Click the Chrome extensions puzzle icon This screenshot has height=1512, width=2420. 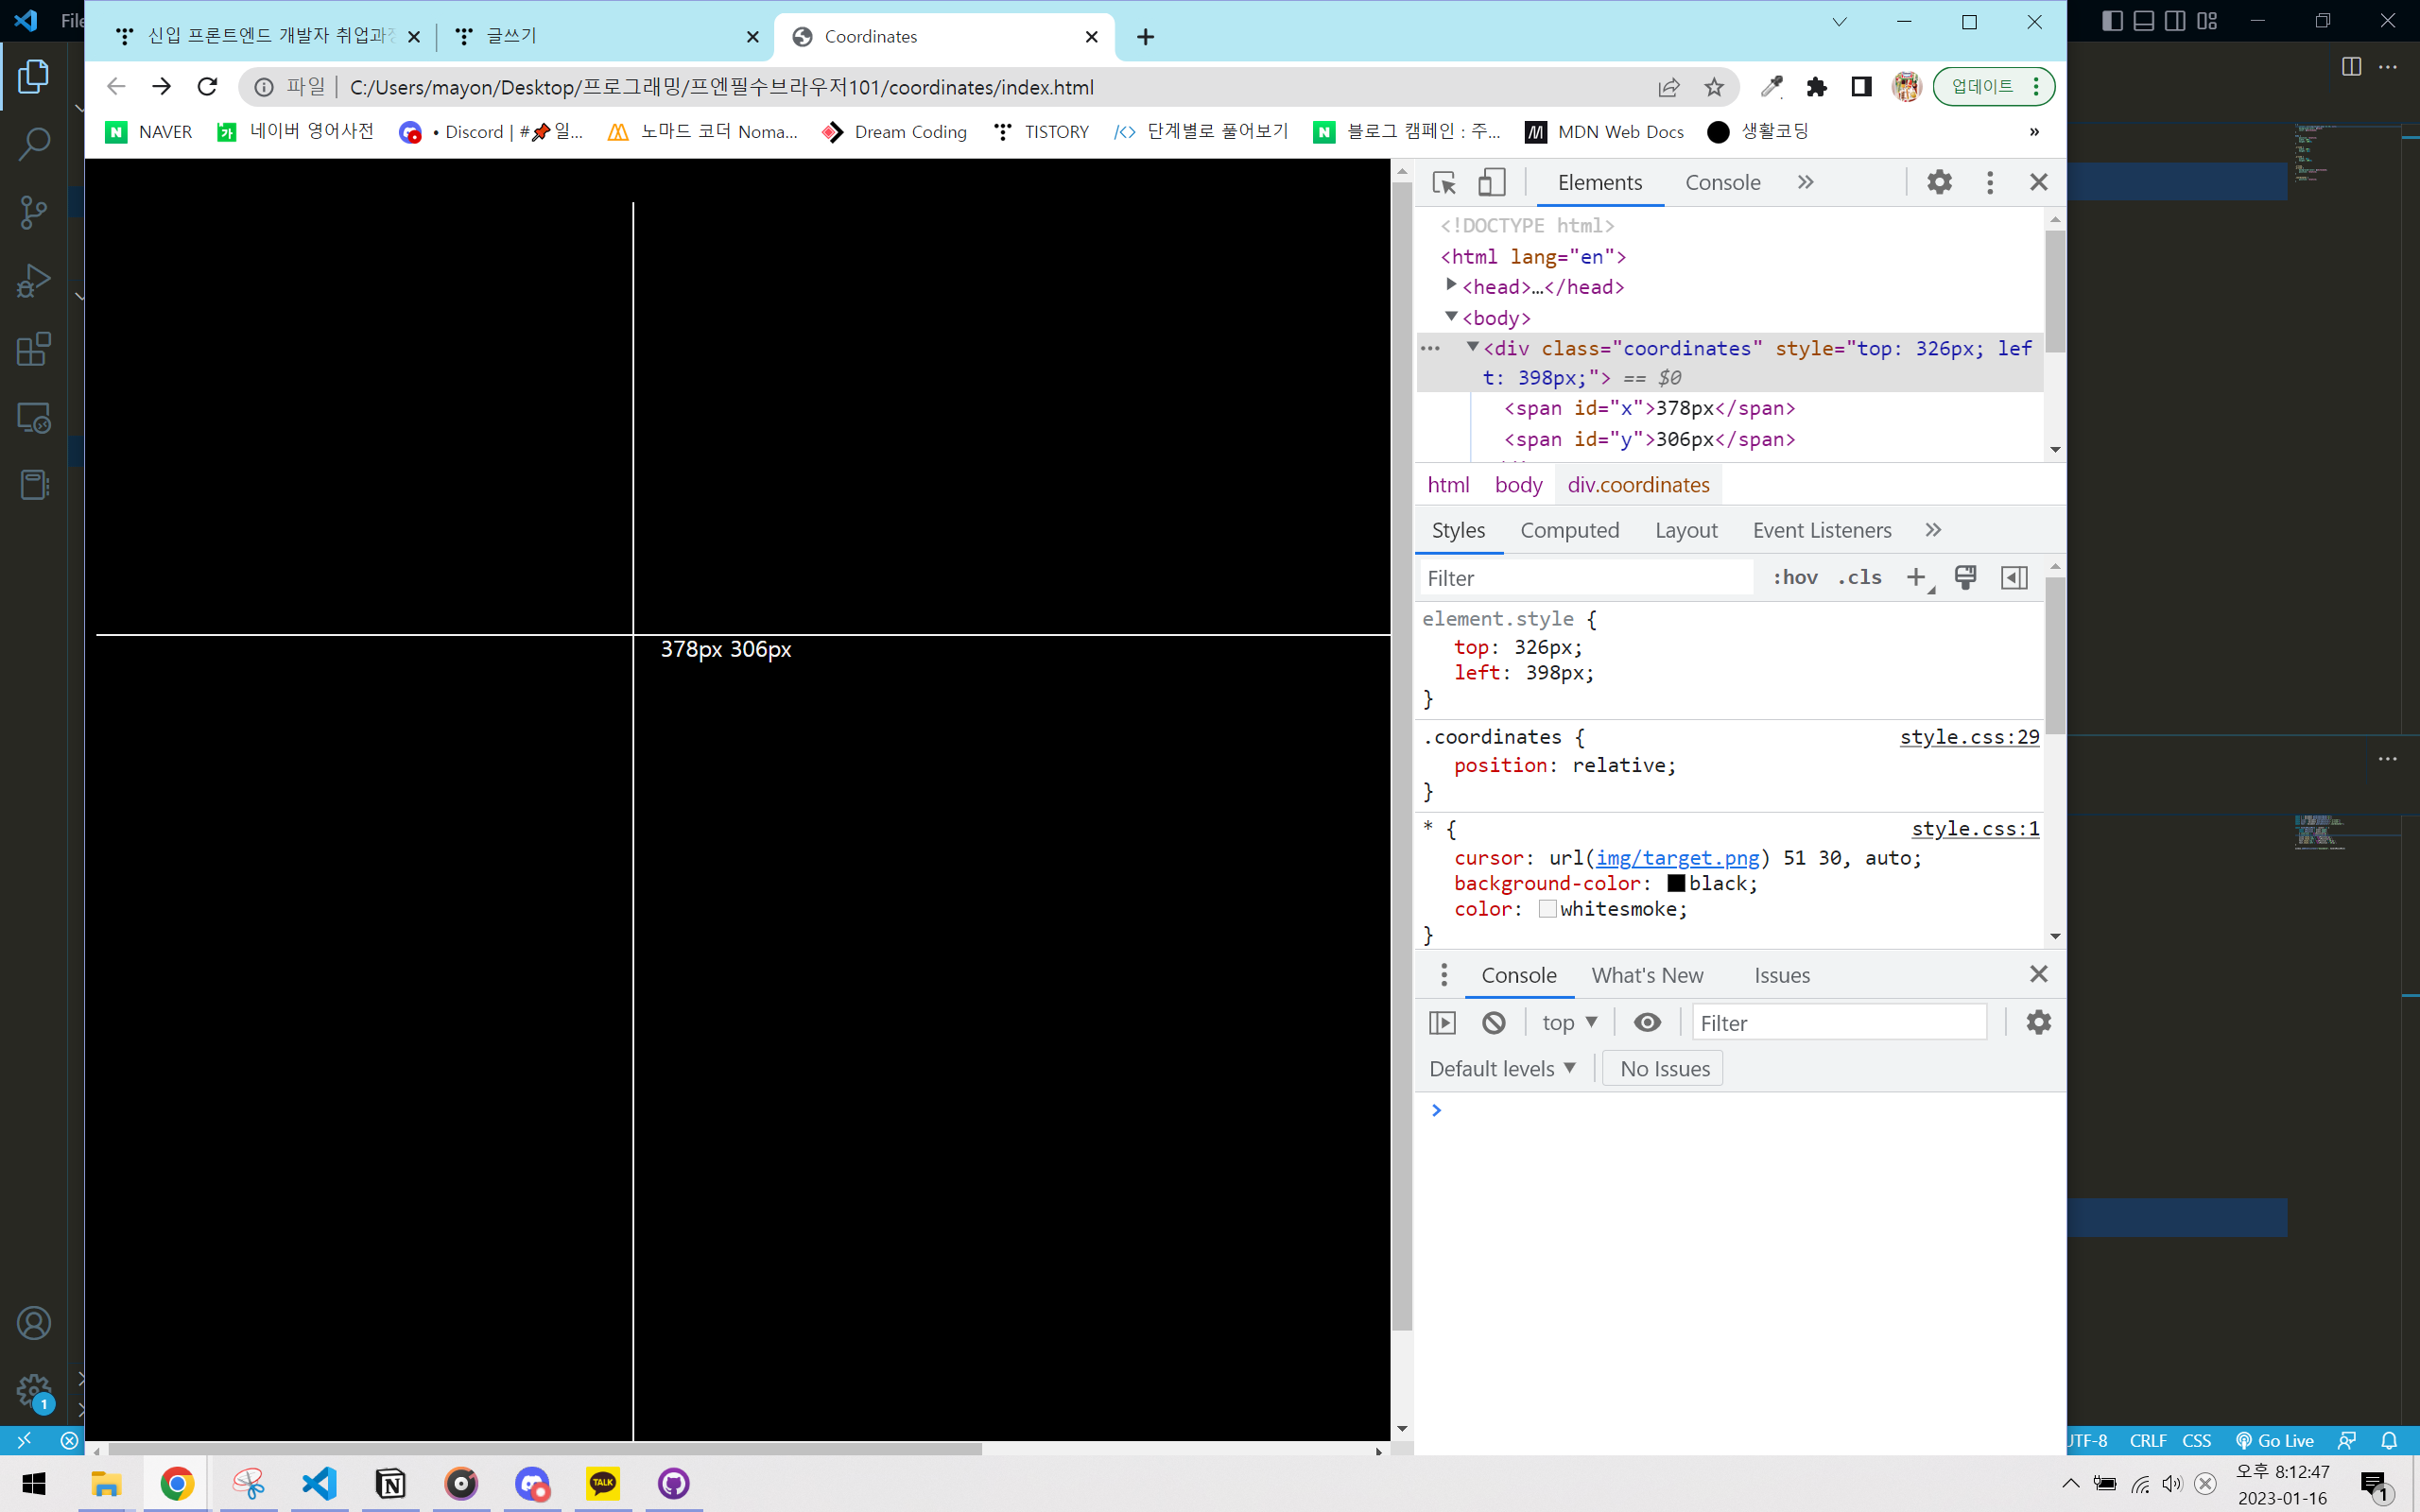1816,87
